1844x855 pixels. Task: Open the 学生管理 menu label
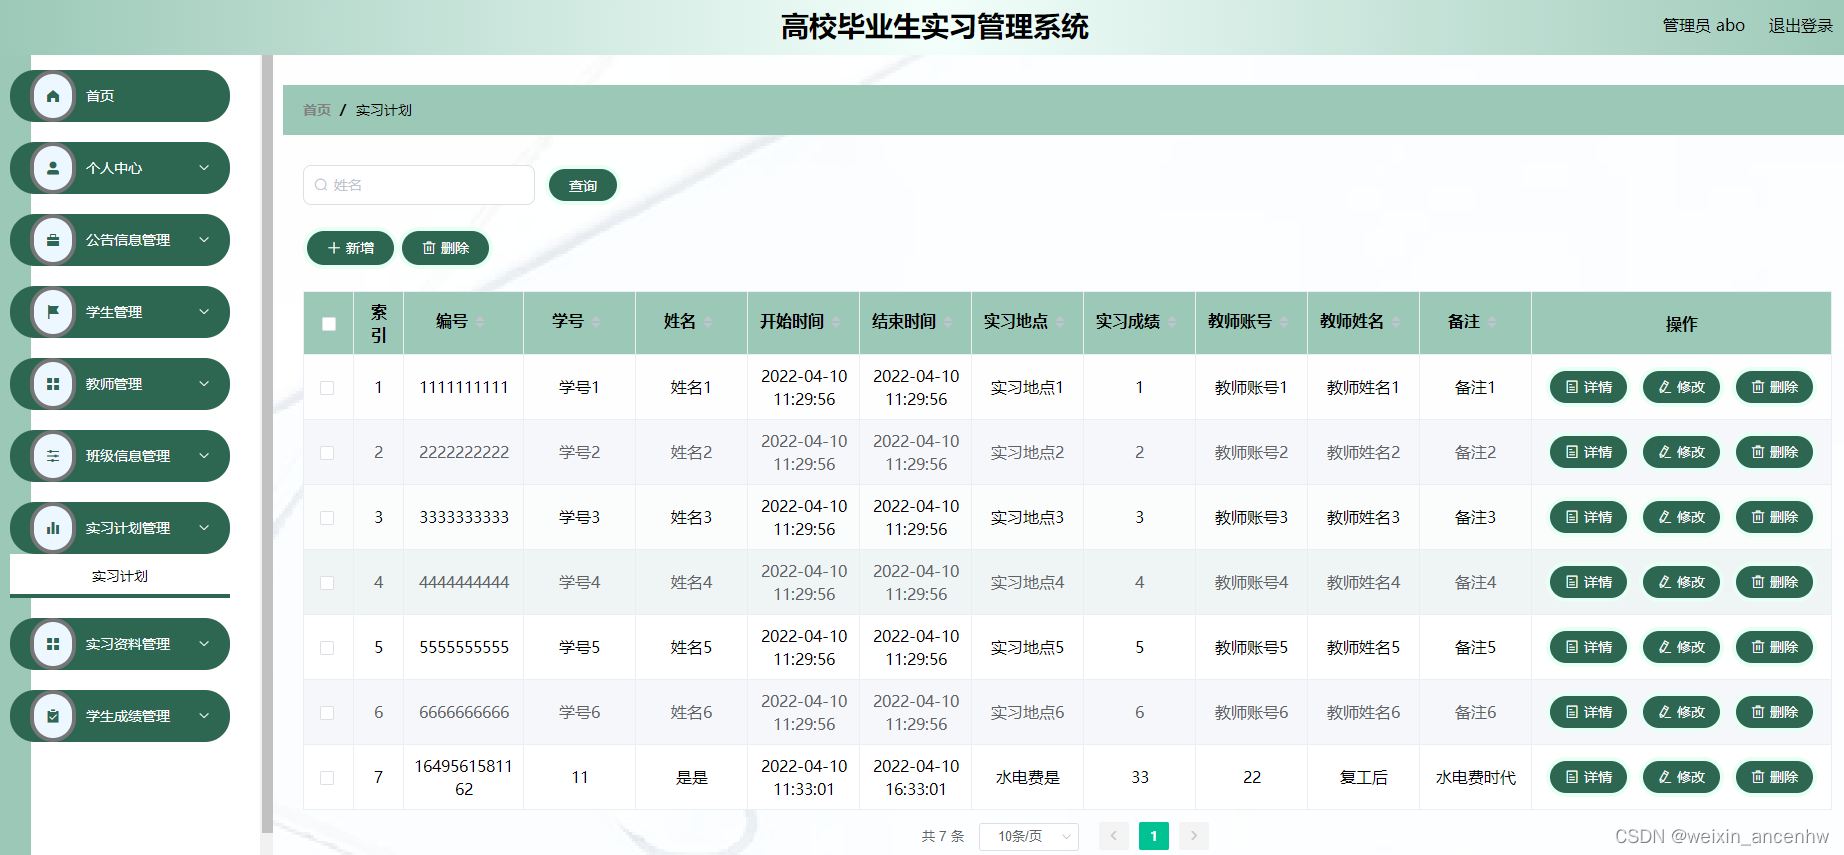[x=114, y=312]
